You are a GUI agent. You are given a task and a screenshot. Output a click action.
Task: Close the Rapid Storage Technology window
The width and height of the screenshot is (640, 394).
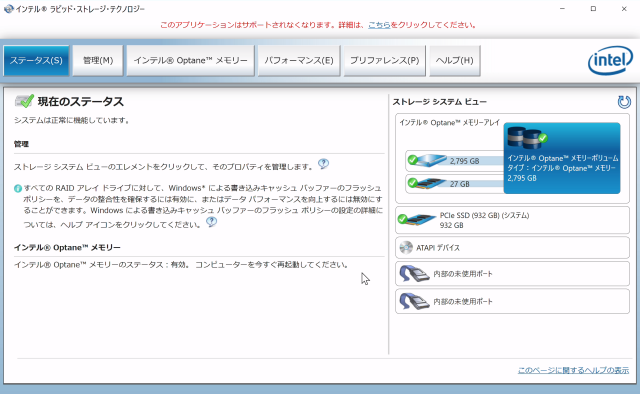tap(624, 9)
